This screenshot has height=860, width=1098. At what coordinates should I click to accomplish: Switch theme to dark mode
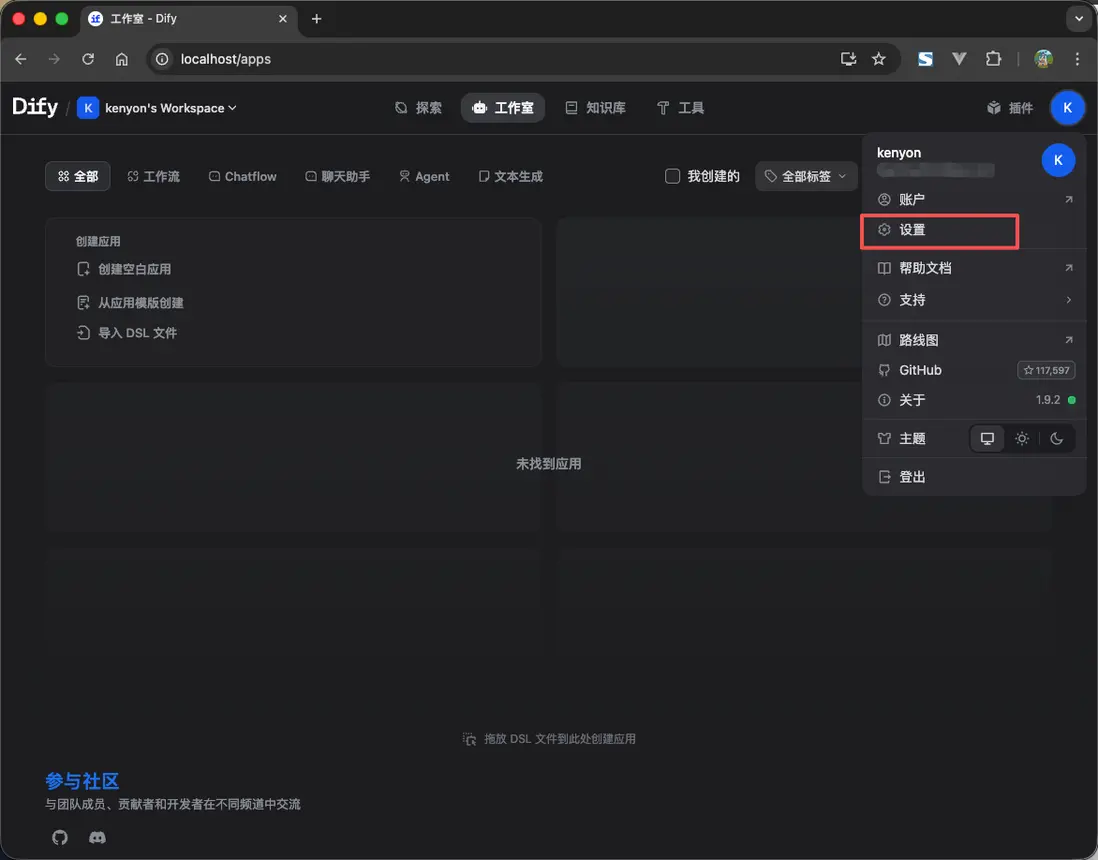pyautogui.click(x=1057, y=438)
